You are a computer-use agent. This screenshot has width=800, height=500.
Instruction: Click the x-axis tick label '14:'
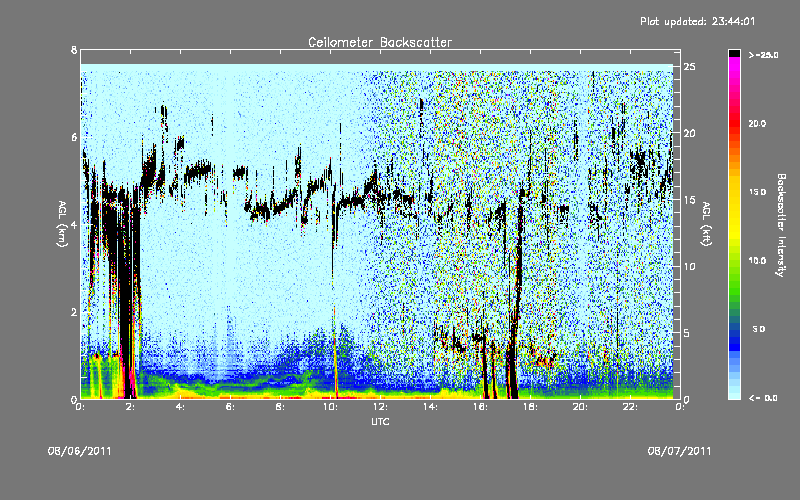tap(431, 407)
